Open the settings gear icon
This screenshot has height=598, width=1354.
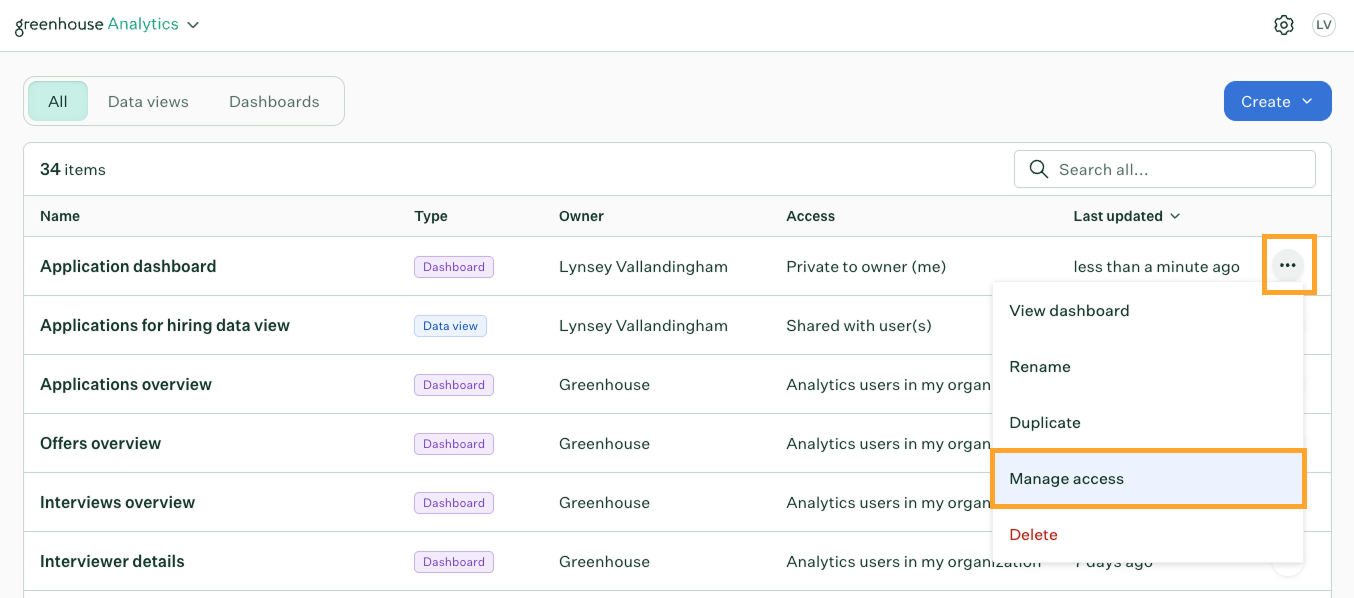(x=1284, y=25)
